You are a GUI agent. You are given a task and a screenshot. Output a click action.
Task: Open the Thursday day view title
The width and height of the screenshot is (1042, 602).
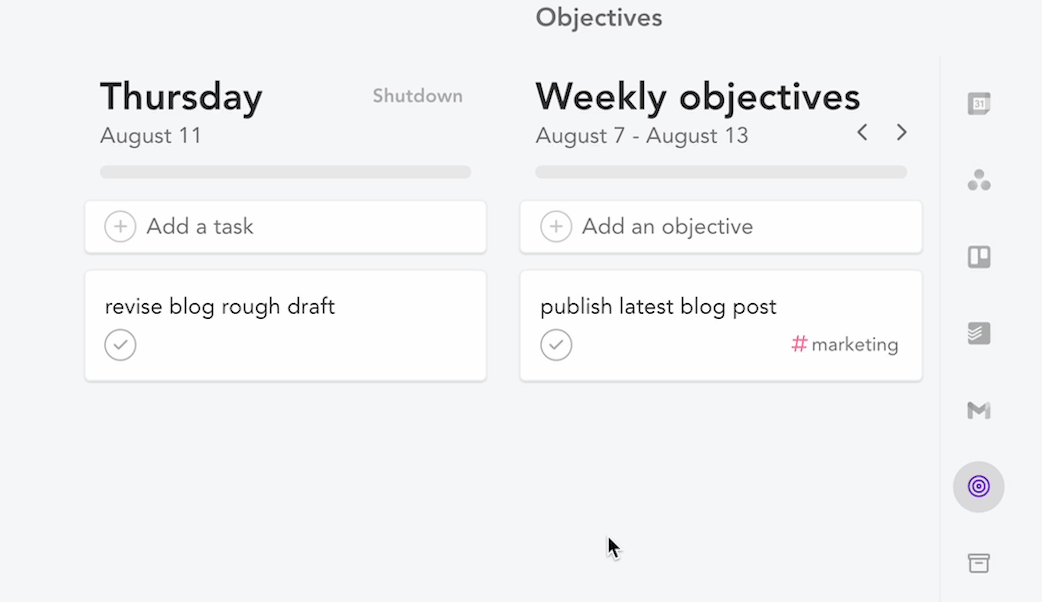[x=181, y=96]
